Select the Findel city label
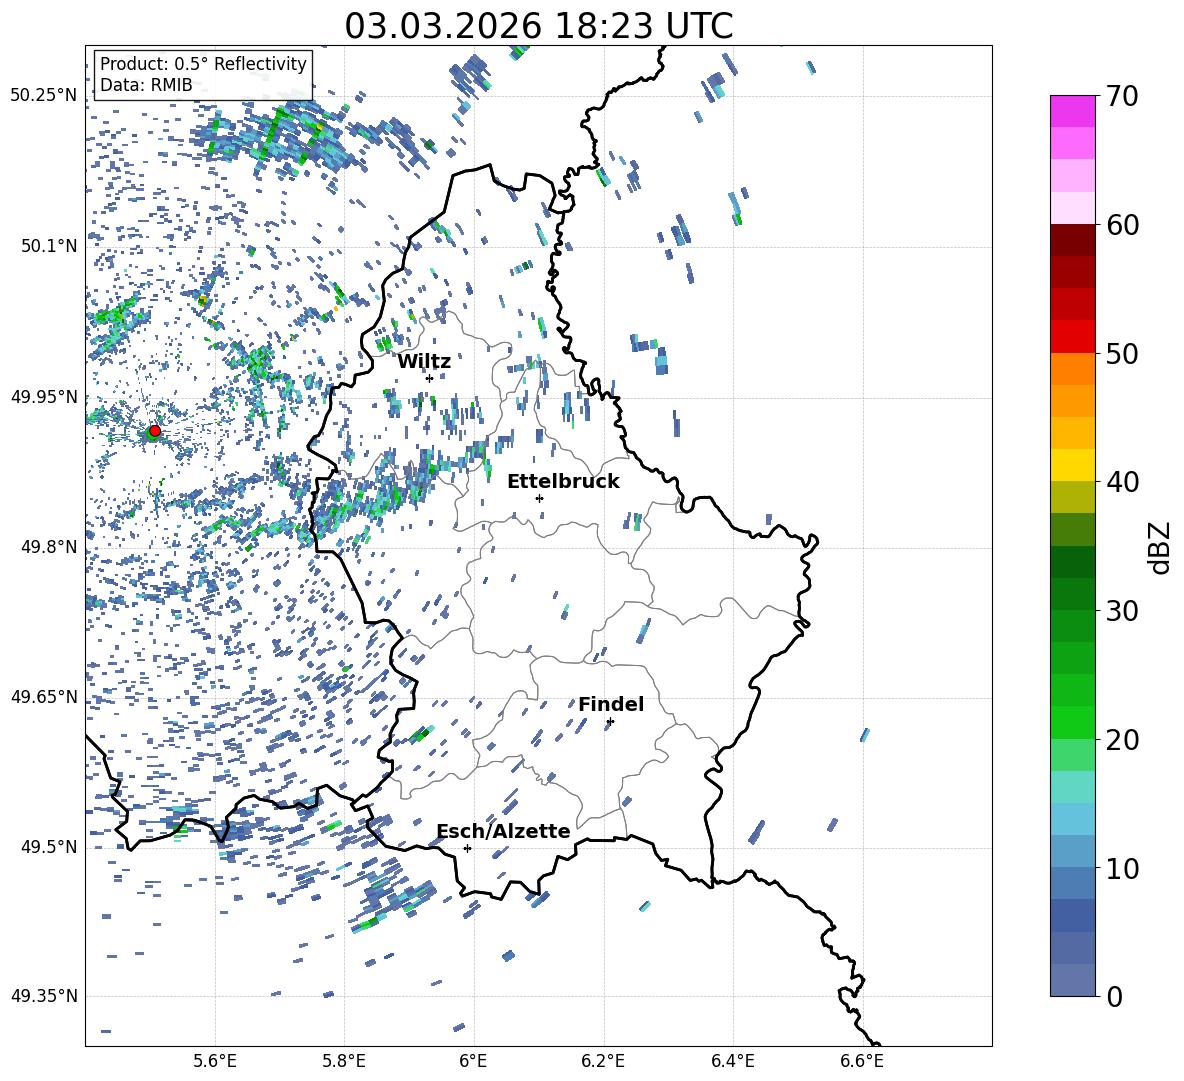The height and width of the screenshot is (1081, 1184). pos(611,705)
